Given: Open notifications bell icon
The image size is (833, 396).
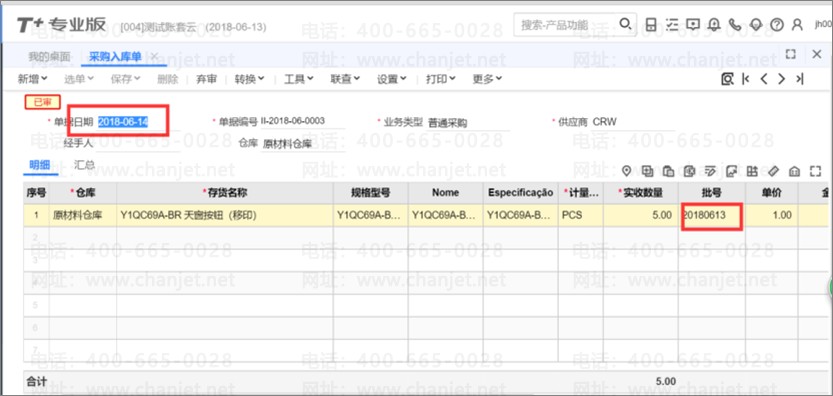Looking at the screenshot, I should (x=714, y=24).
